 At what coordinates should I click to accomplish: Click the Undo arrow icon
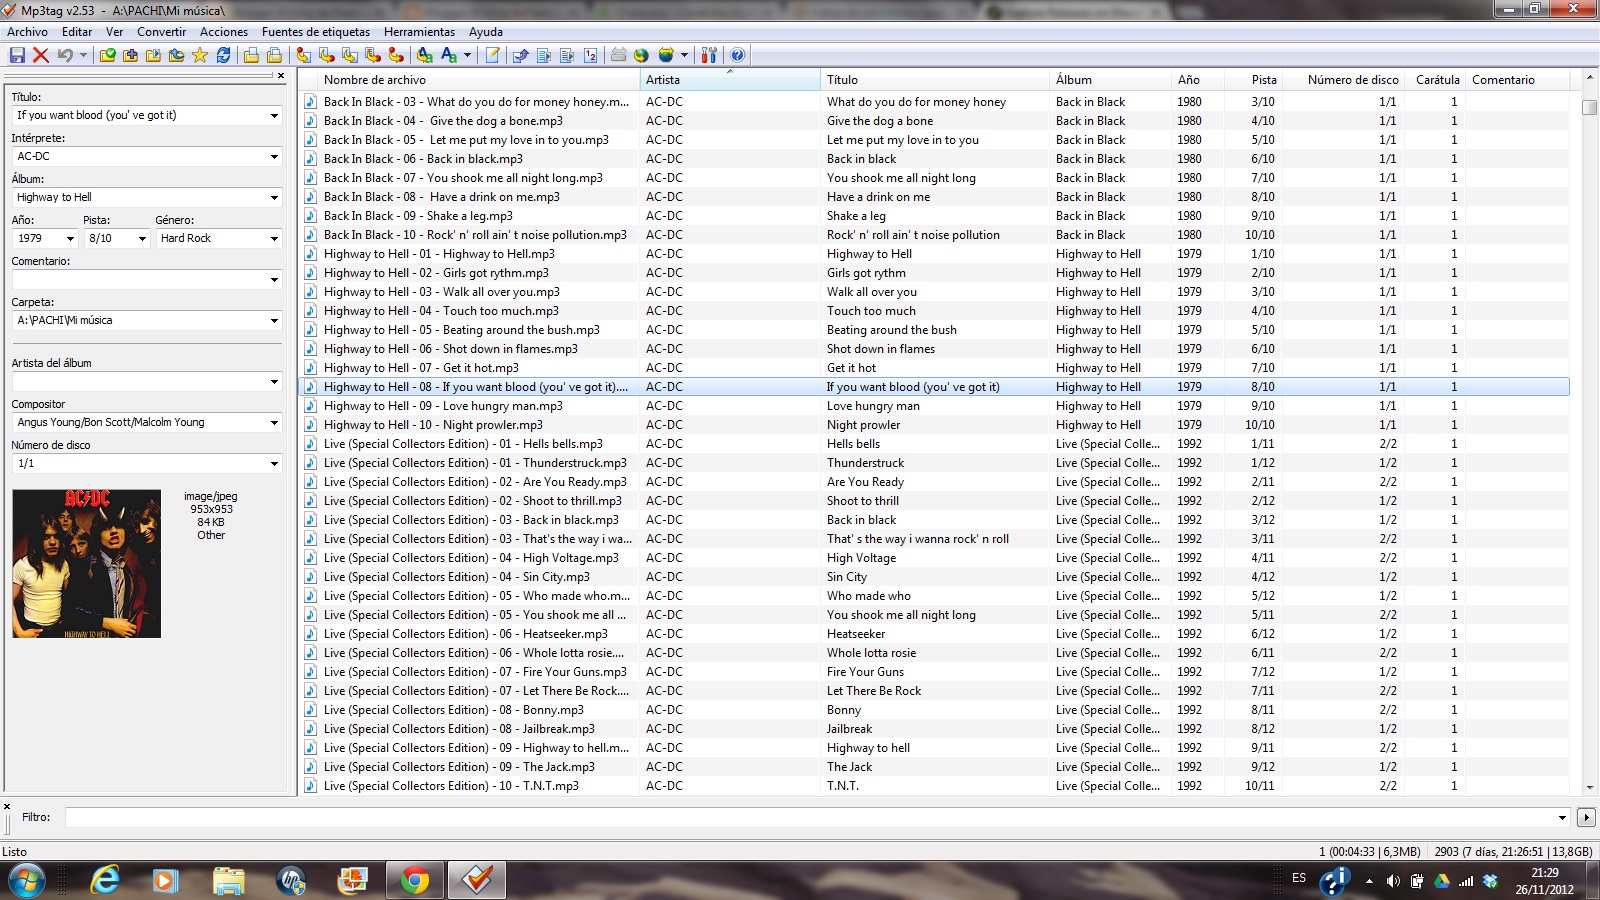[x=65, y=55]
